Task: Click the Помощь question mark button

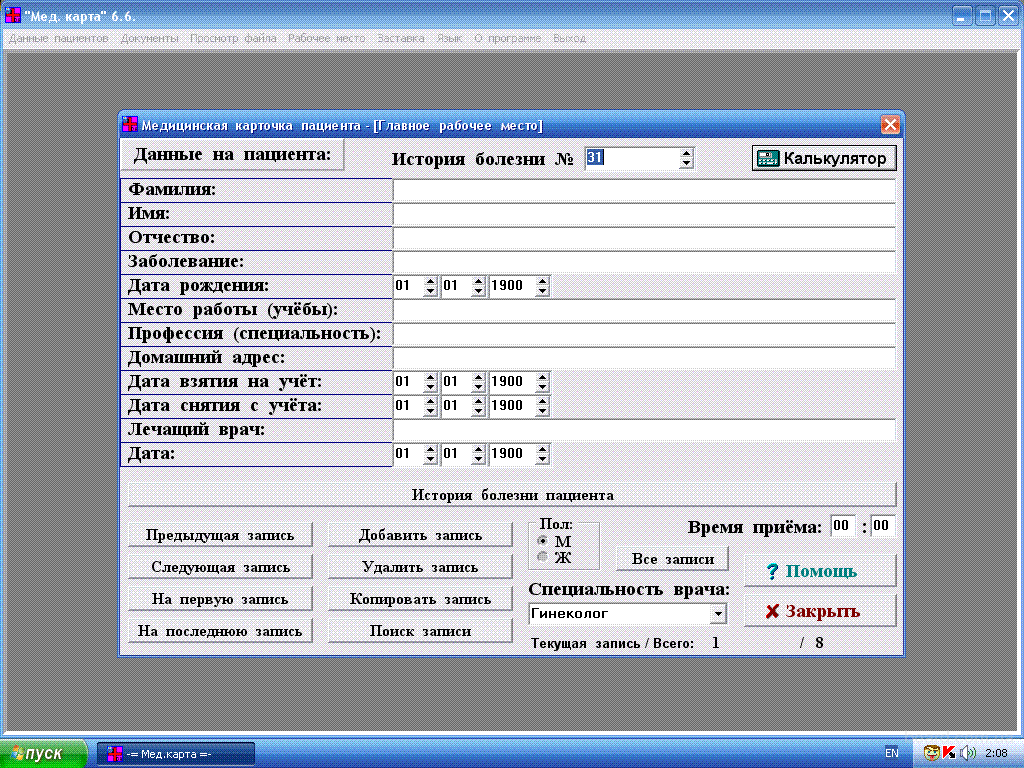Action: [x=819, y=572]
